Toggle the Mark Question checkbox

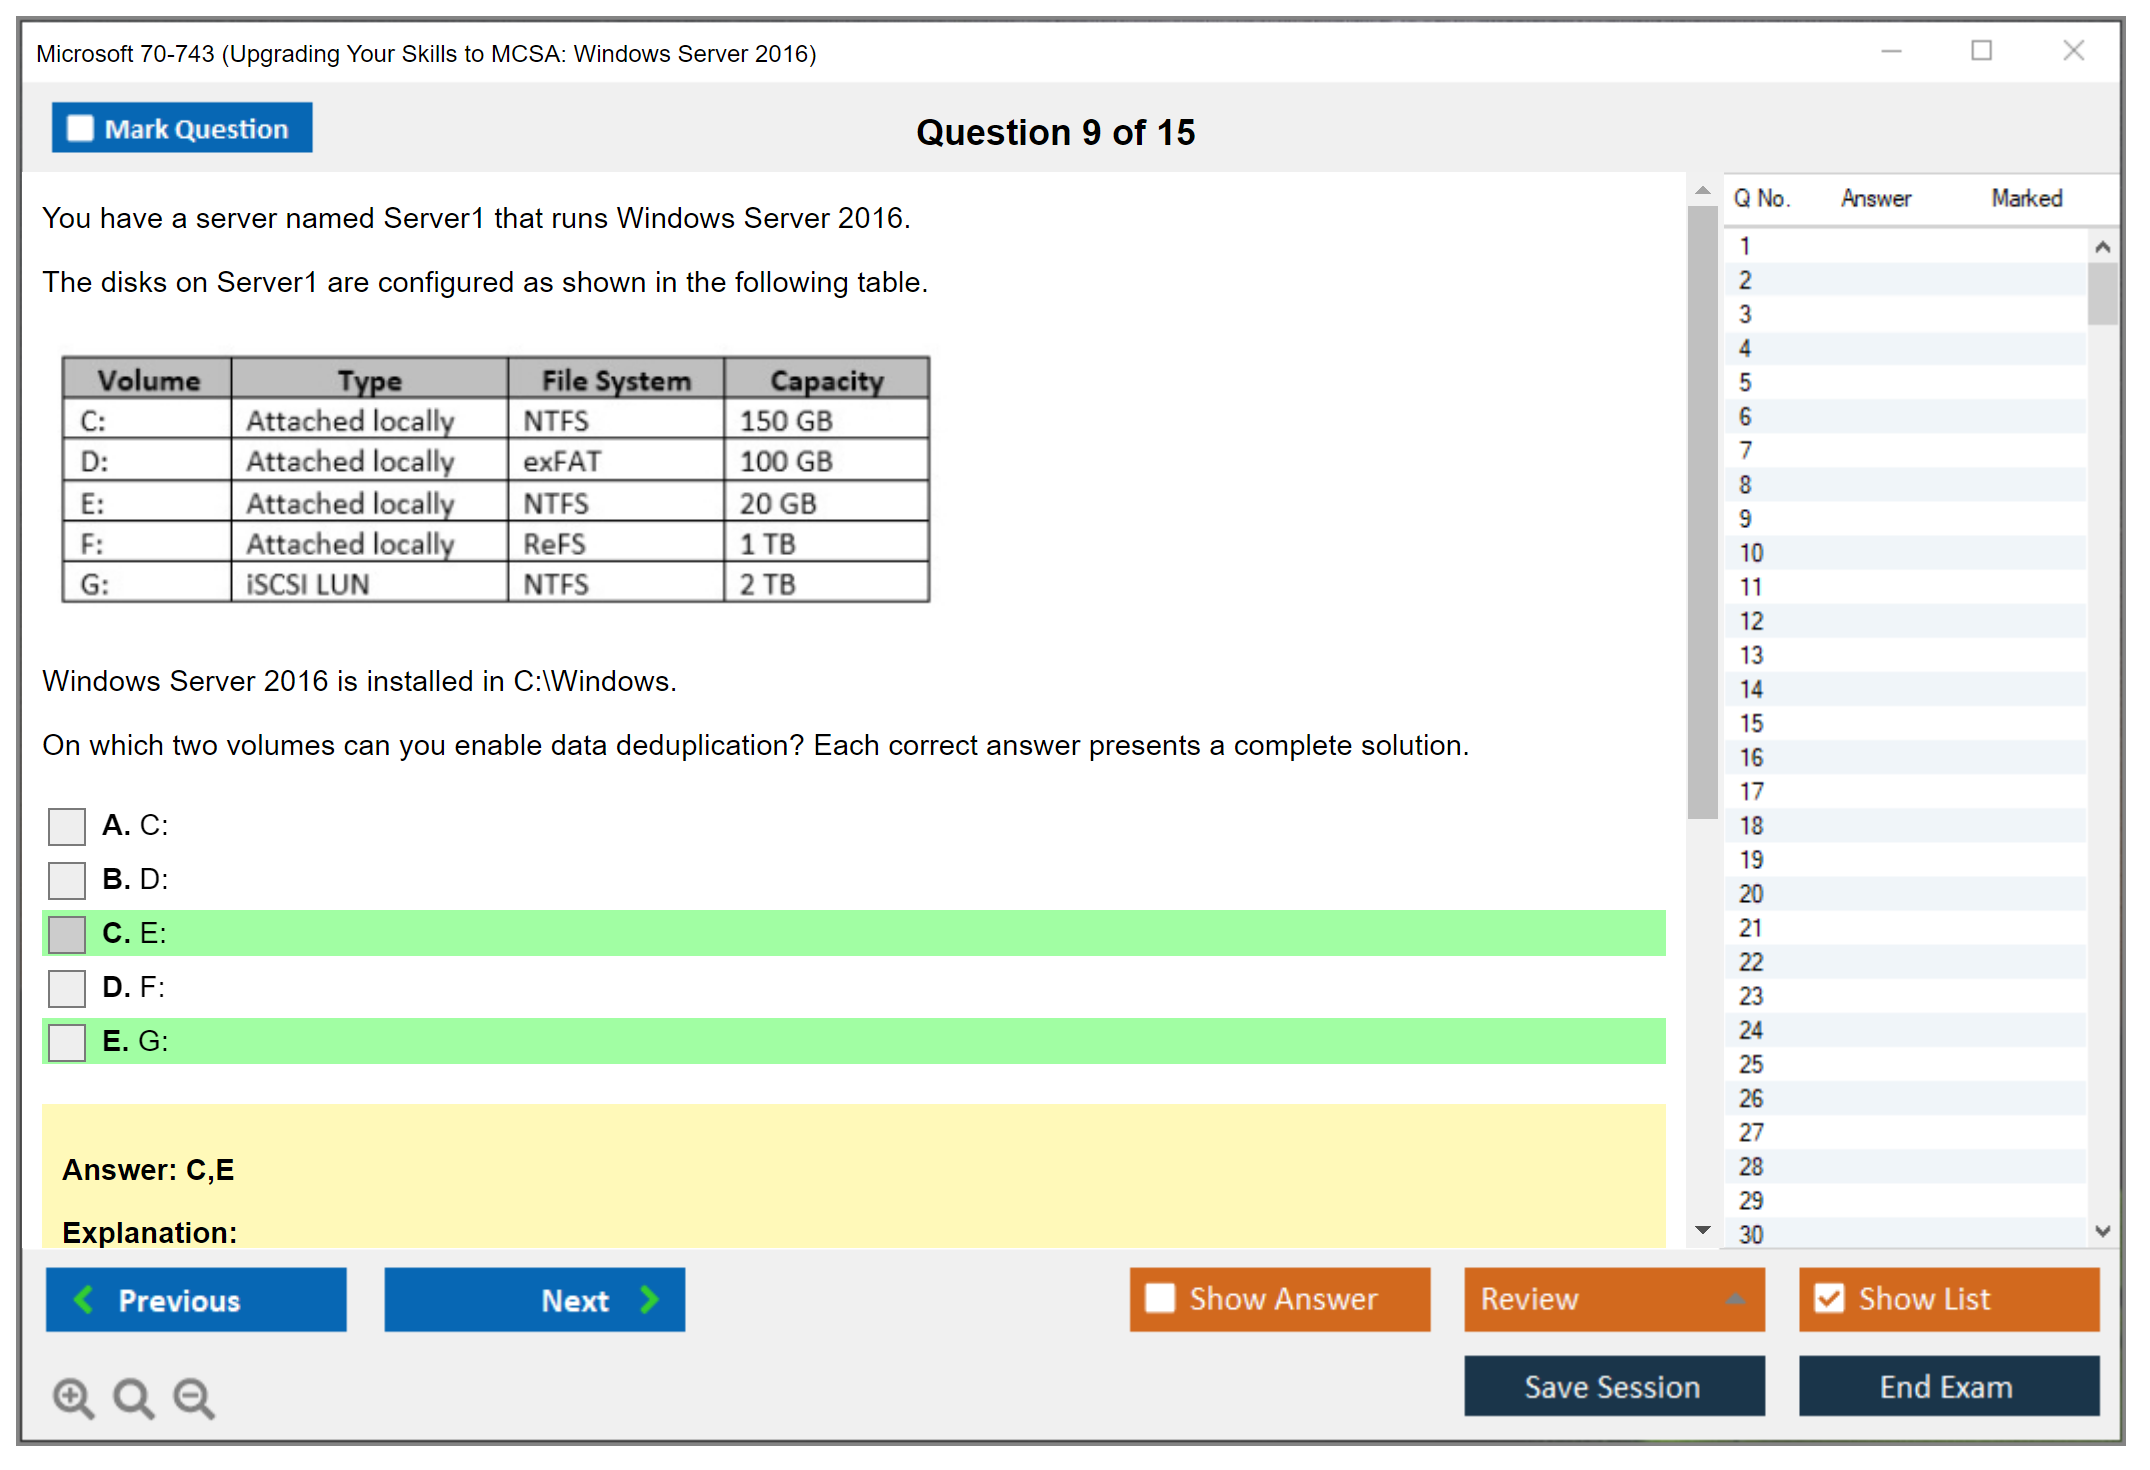click(x=80, y=129)
